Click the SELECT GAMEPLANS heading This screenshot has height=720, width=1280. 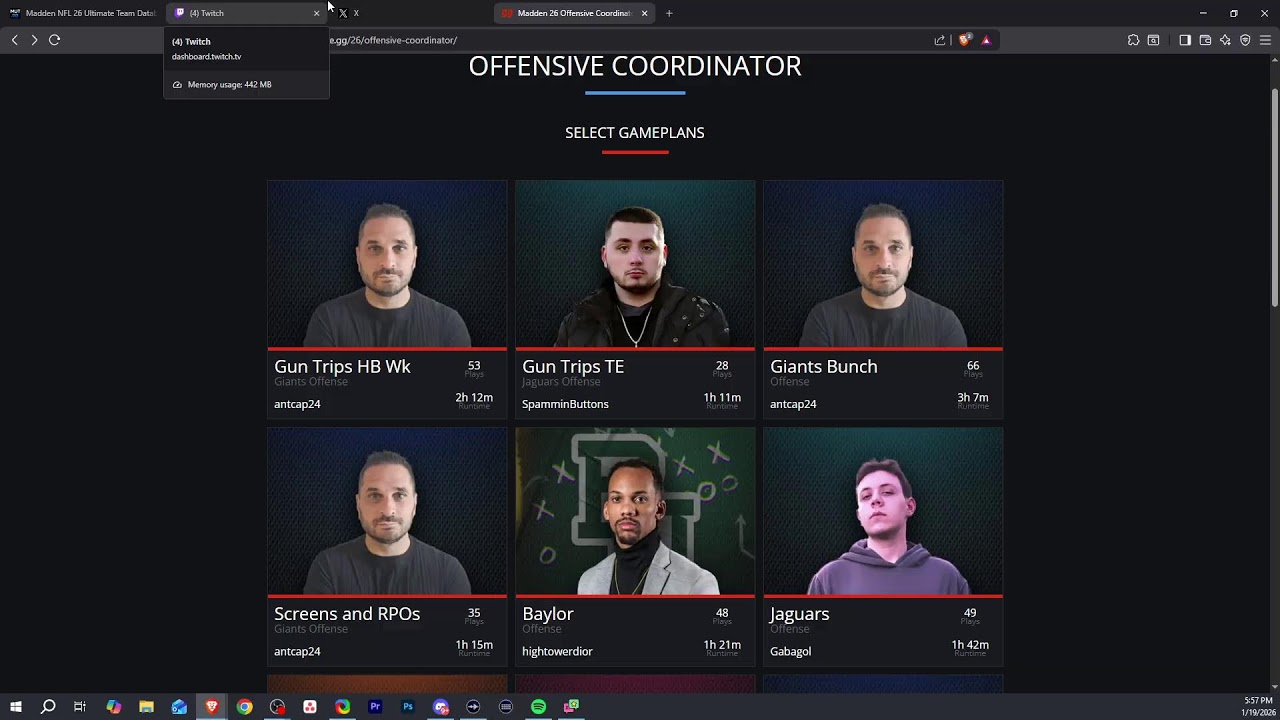pyautogui.click(x=635, y=132)
